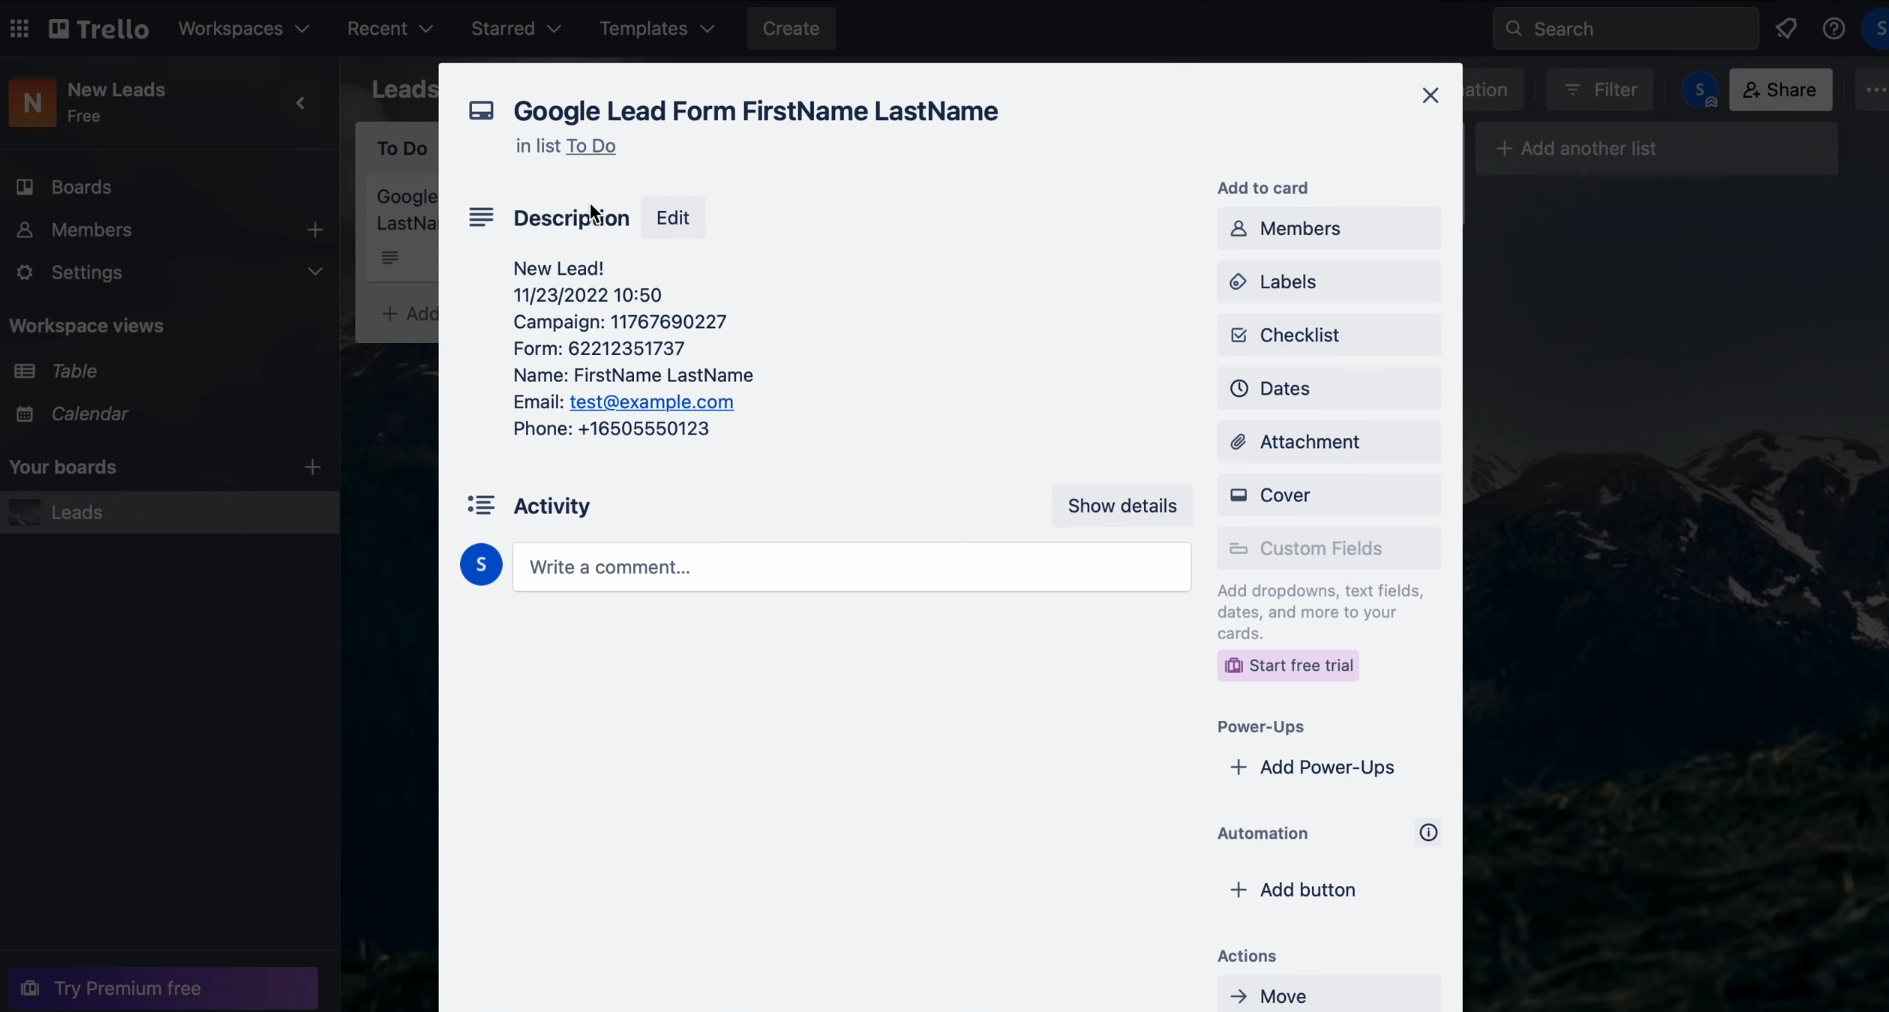Click the New Leads workspace N avatar
The image size is (1889, 1012).
[32, 103]
